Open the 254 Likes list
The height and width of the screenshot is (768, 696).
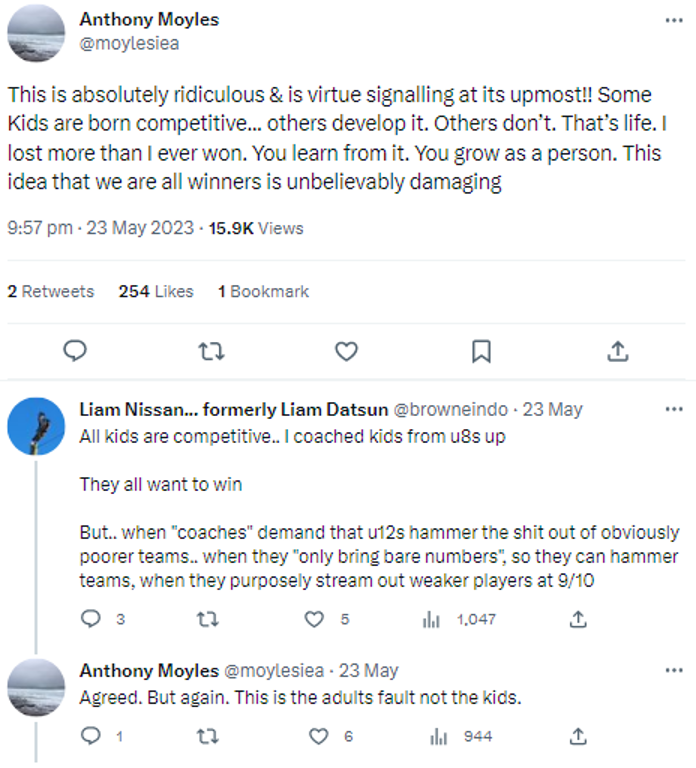coord(156,291)
